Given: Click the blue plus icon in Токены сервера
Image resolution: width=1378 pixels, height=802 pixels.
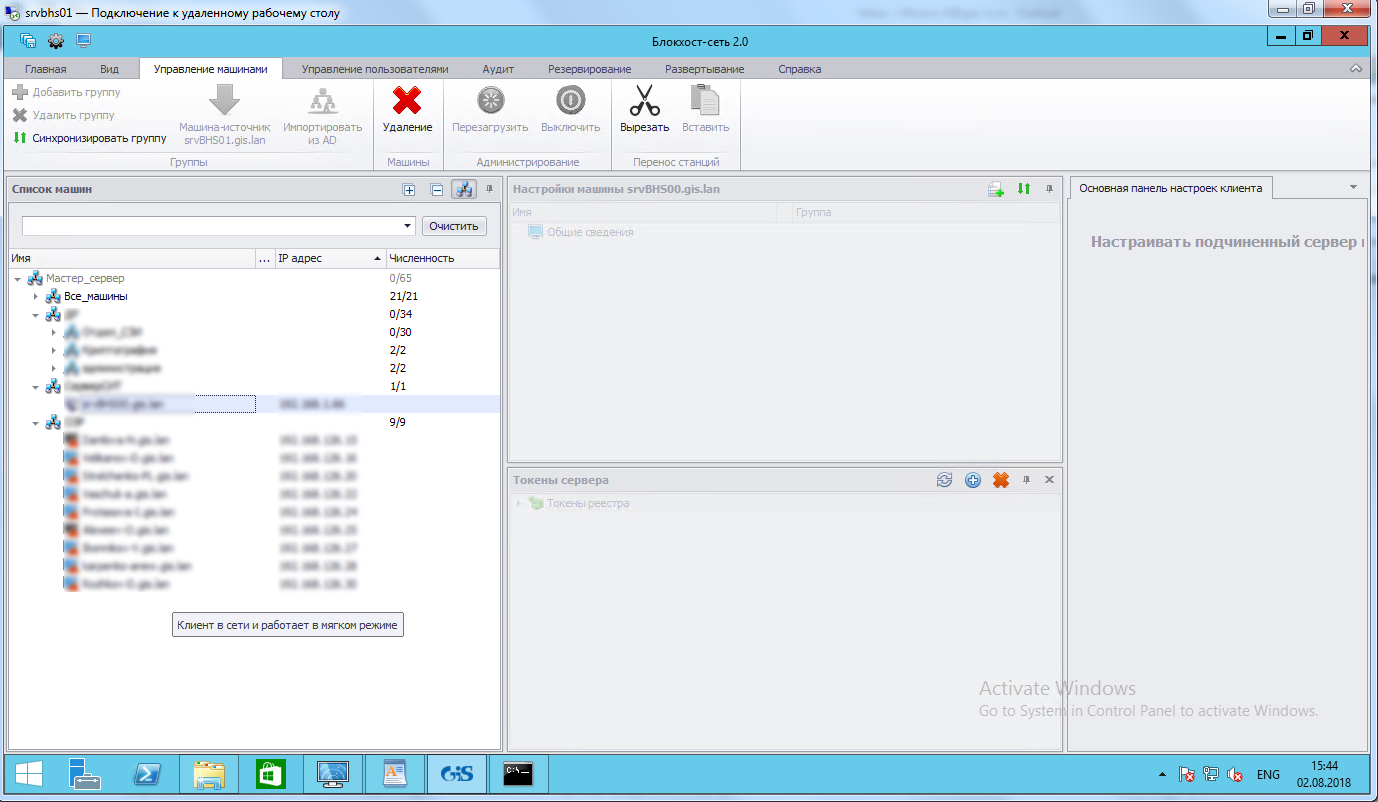Looking at the screenshot, I should (x=972, y=480).
